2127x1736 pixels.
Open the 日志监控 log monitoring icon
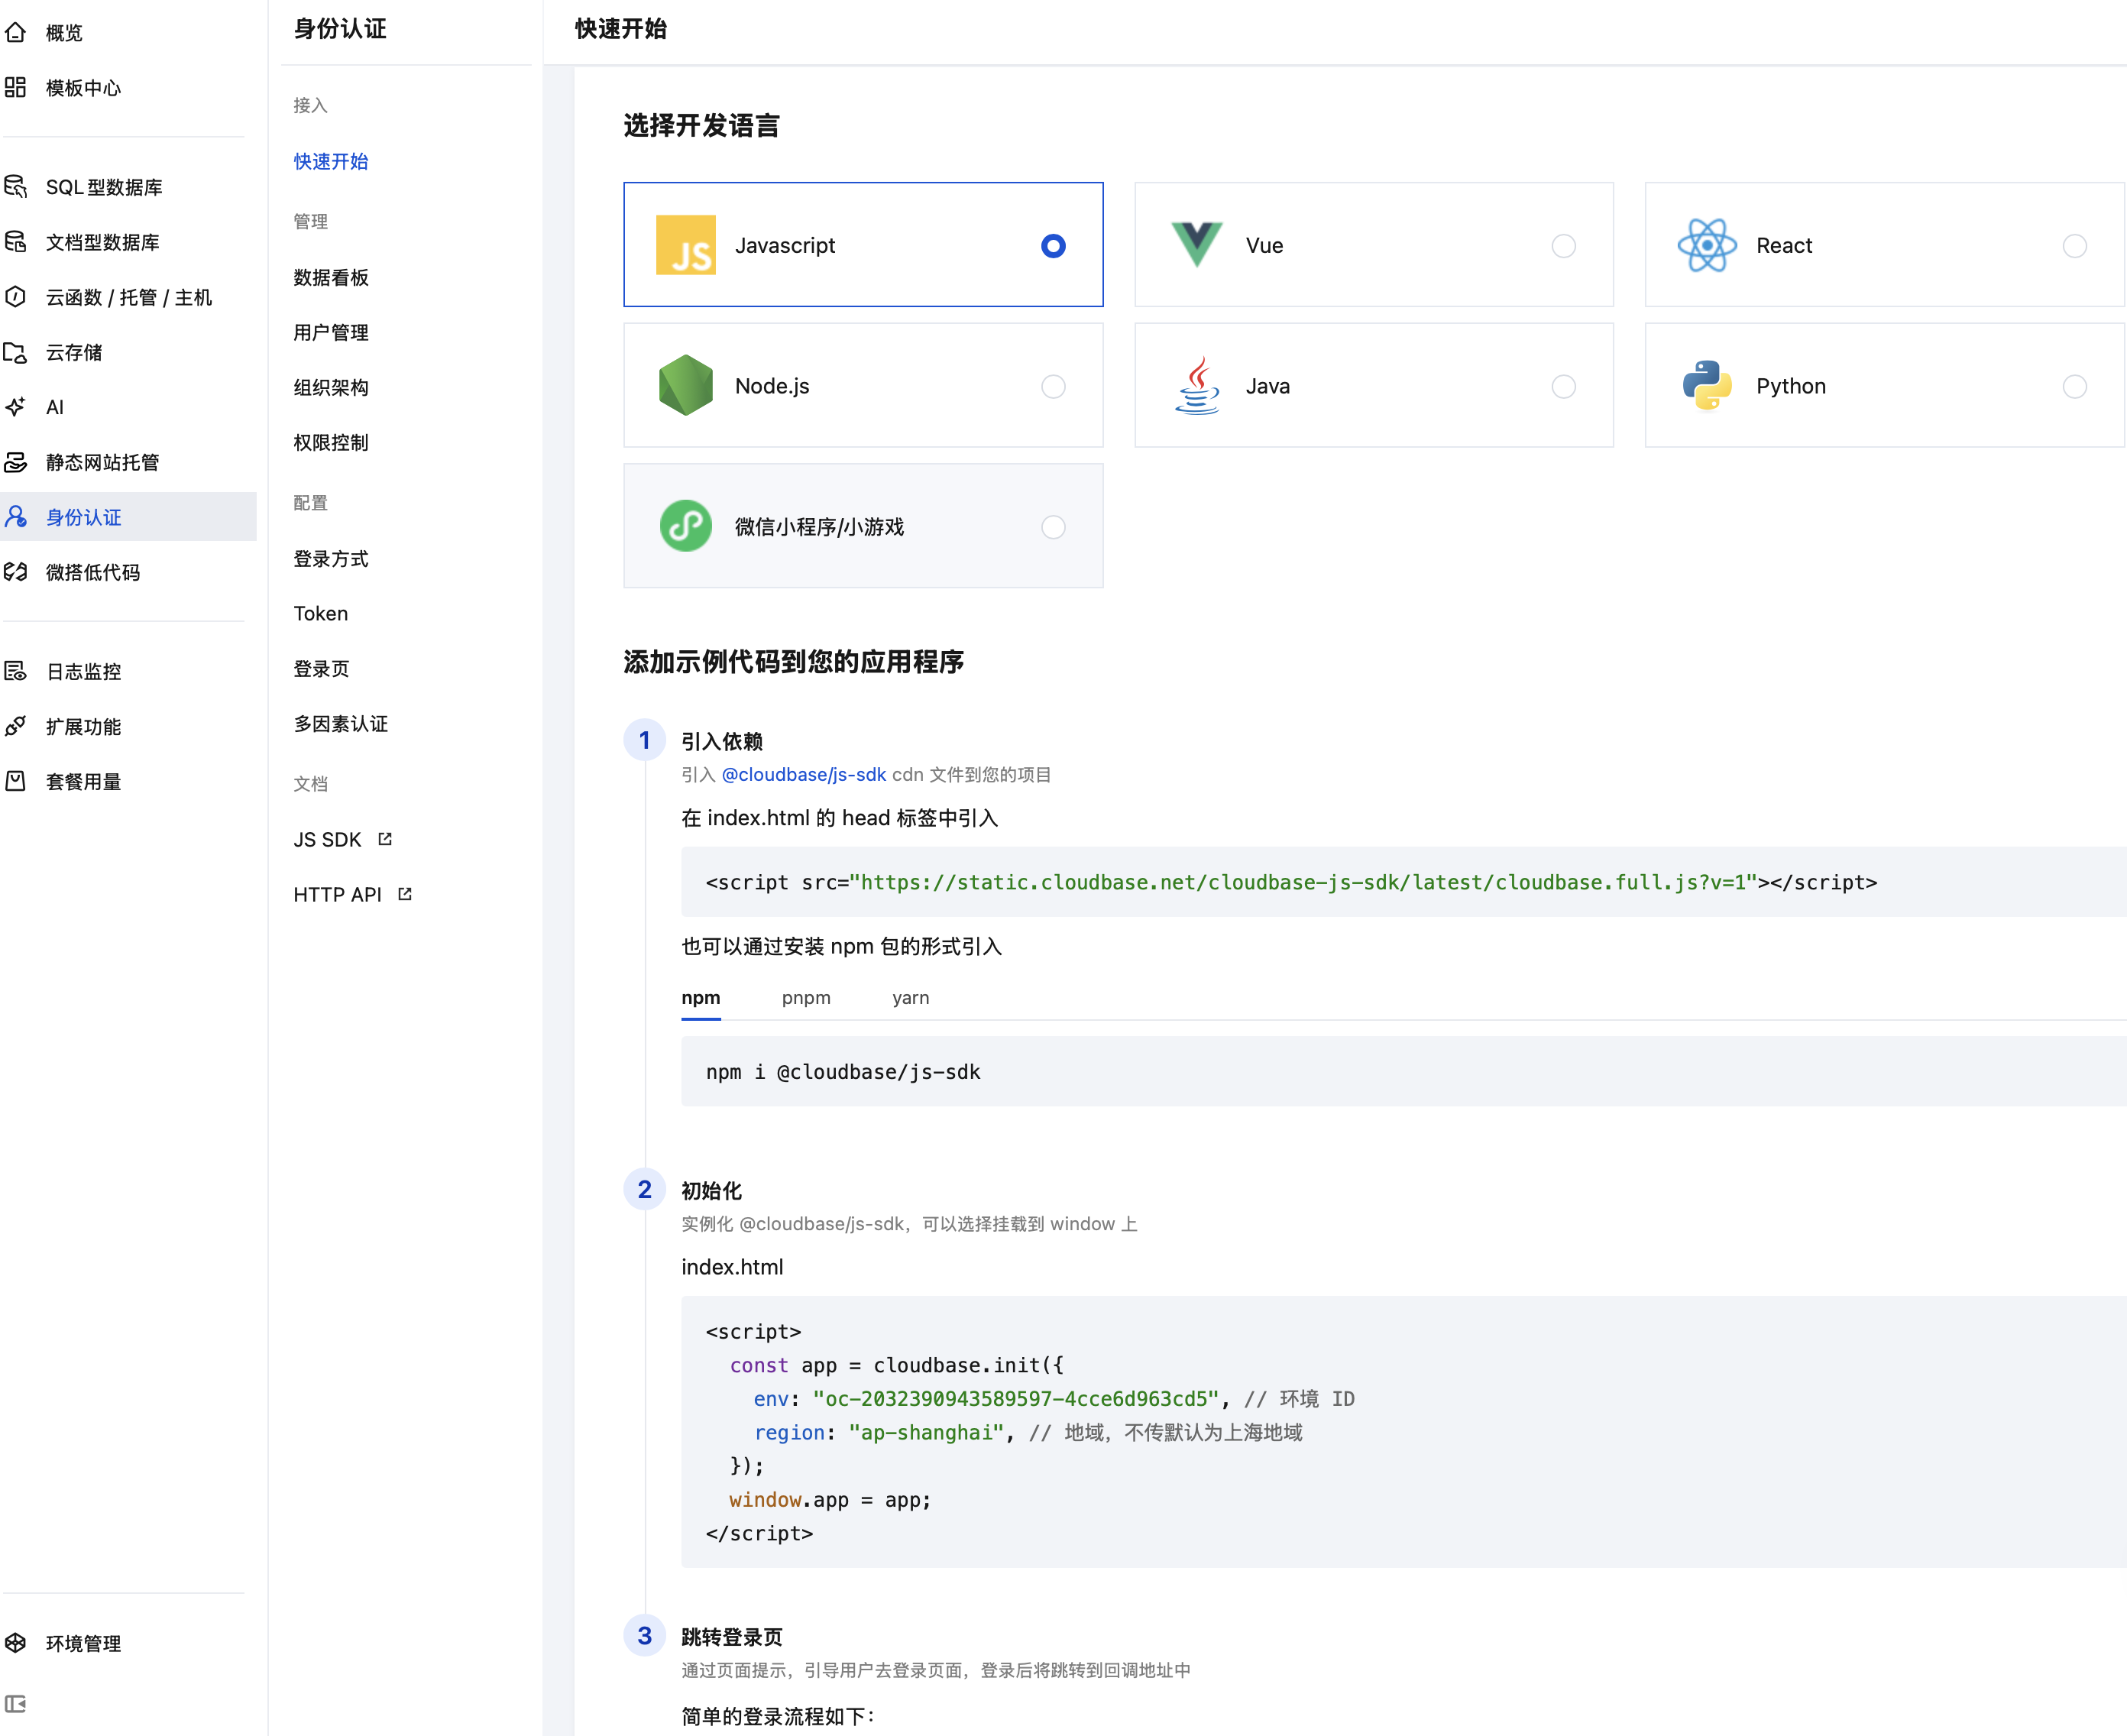[16, 671]
